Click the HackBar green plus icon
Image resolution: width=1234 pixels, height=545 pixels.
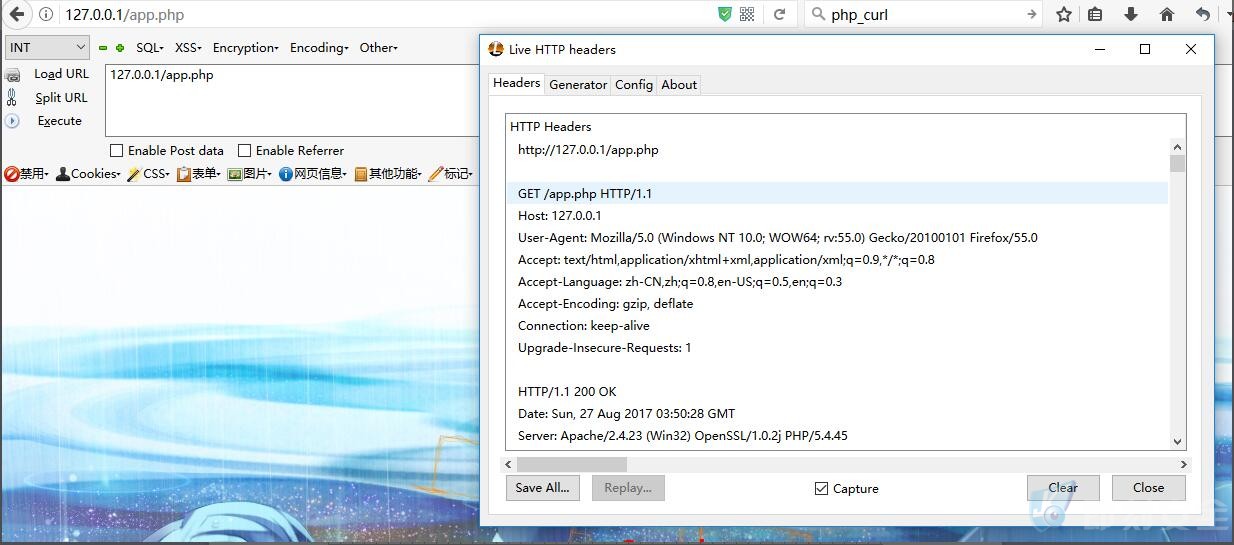[x=120, y=48]
